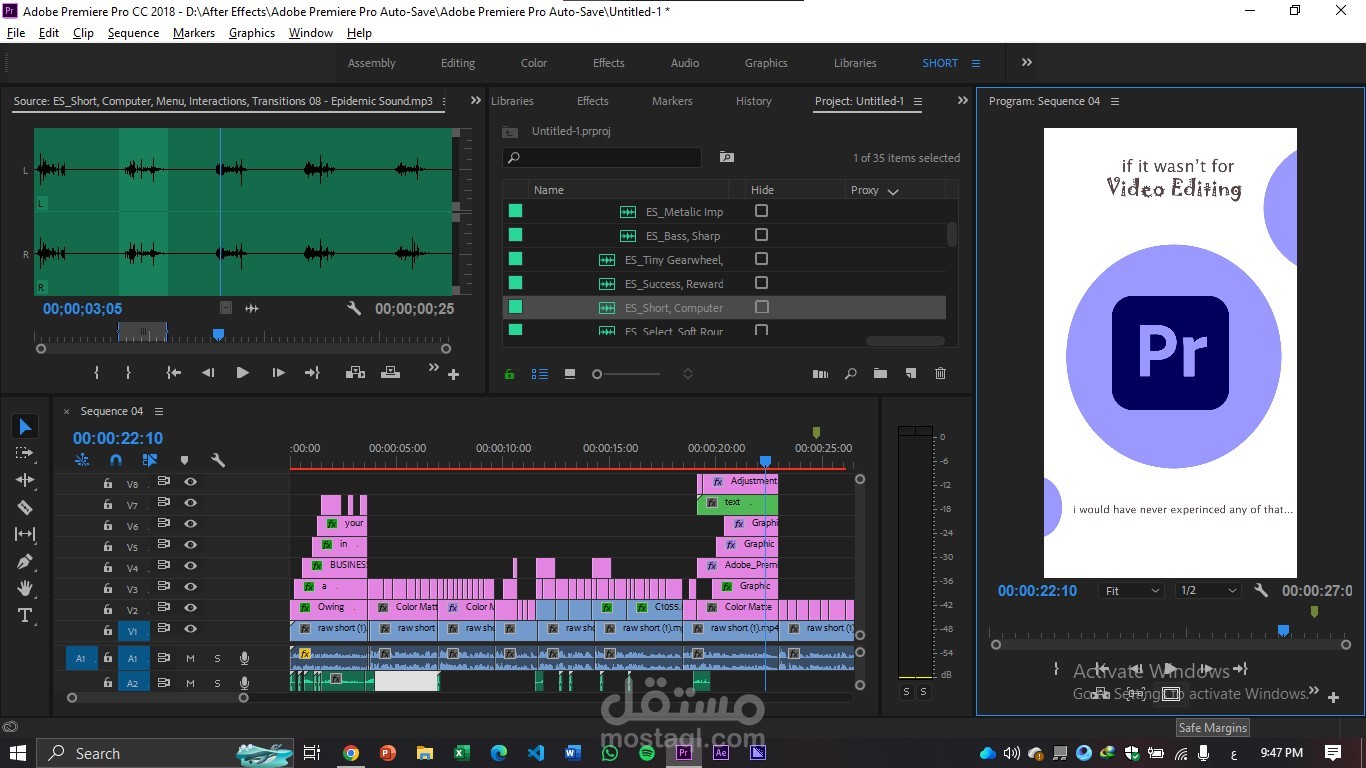The width and height of the screenshot is (1366, 768).
Task: Open Project panel hamburger menu
Action: click(x=918, y=101)
